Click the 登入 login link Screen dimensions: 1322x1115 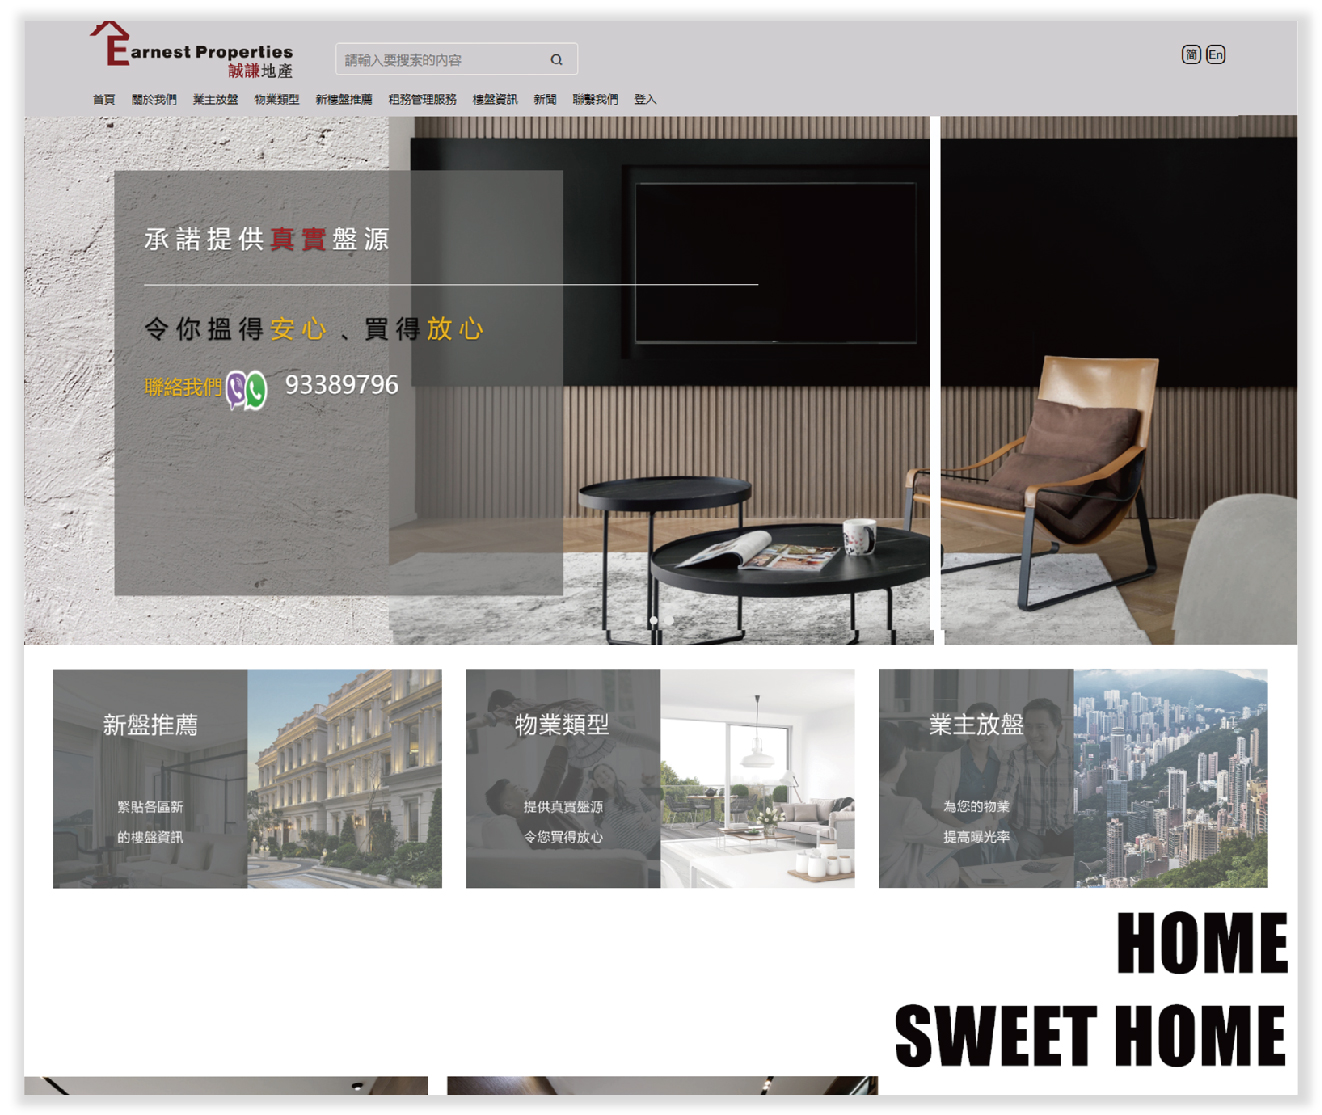(x=645, y=100)
